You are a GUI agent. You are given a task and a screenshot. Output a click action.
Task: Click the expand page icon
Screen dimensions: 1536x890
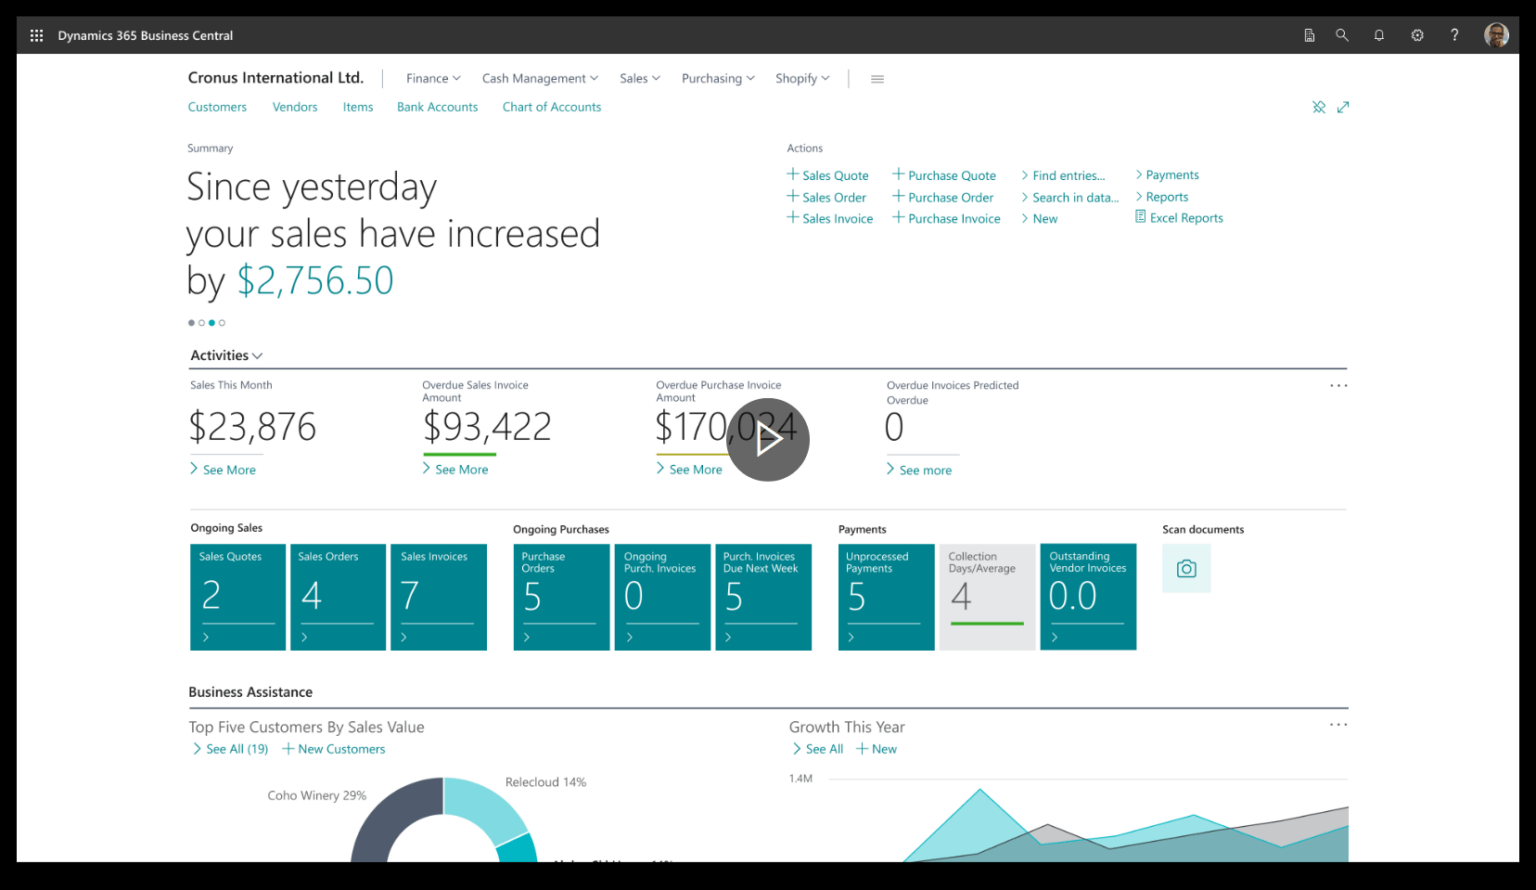point(1343,107)
